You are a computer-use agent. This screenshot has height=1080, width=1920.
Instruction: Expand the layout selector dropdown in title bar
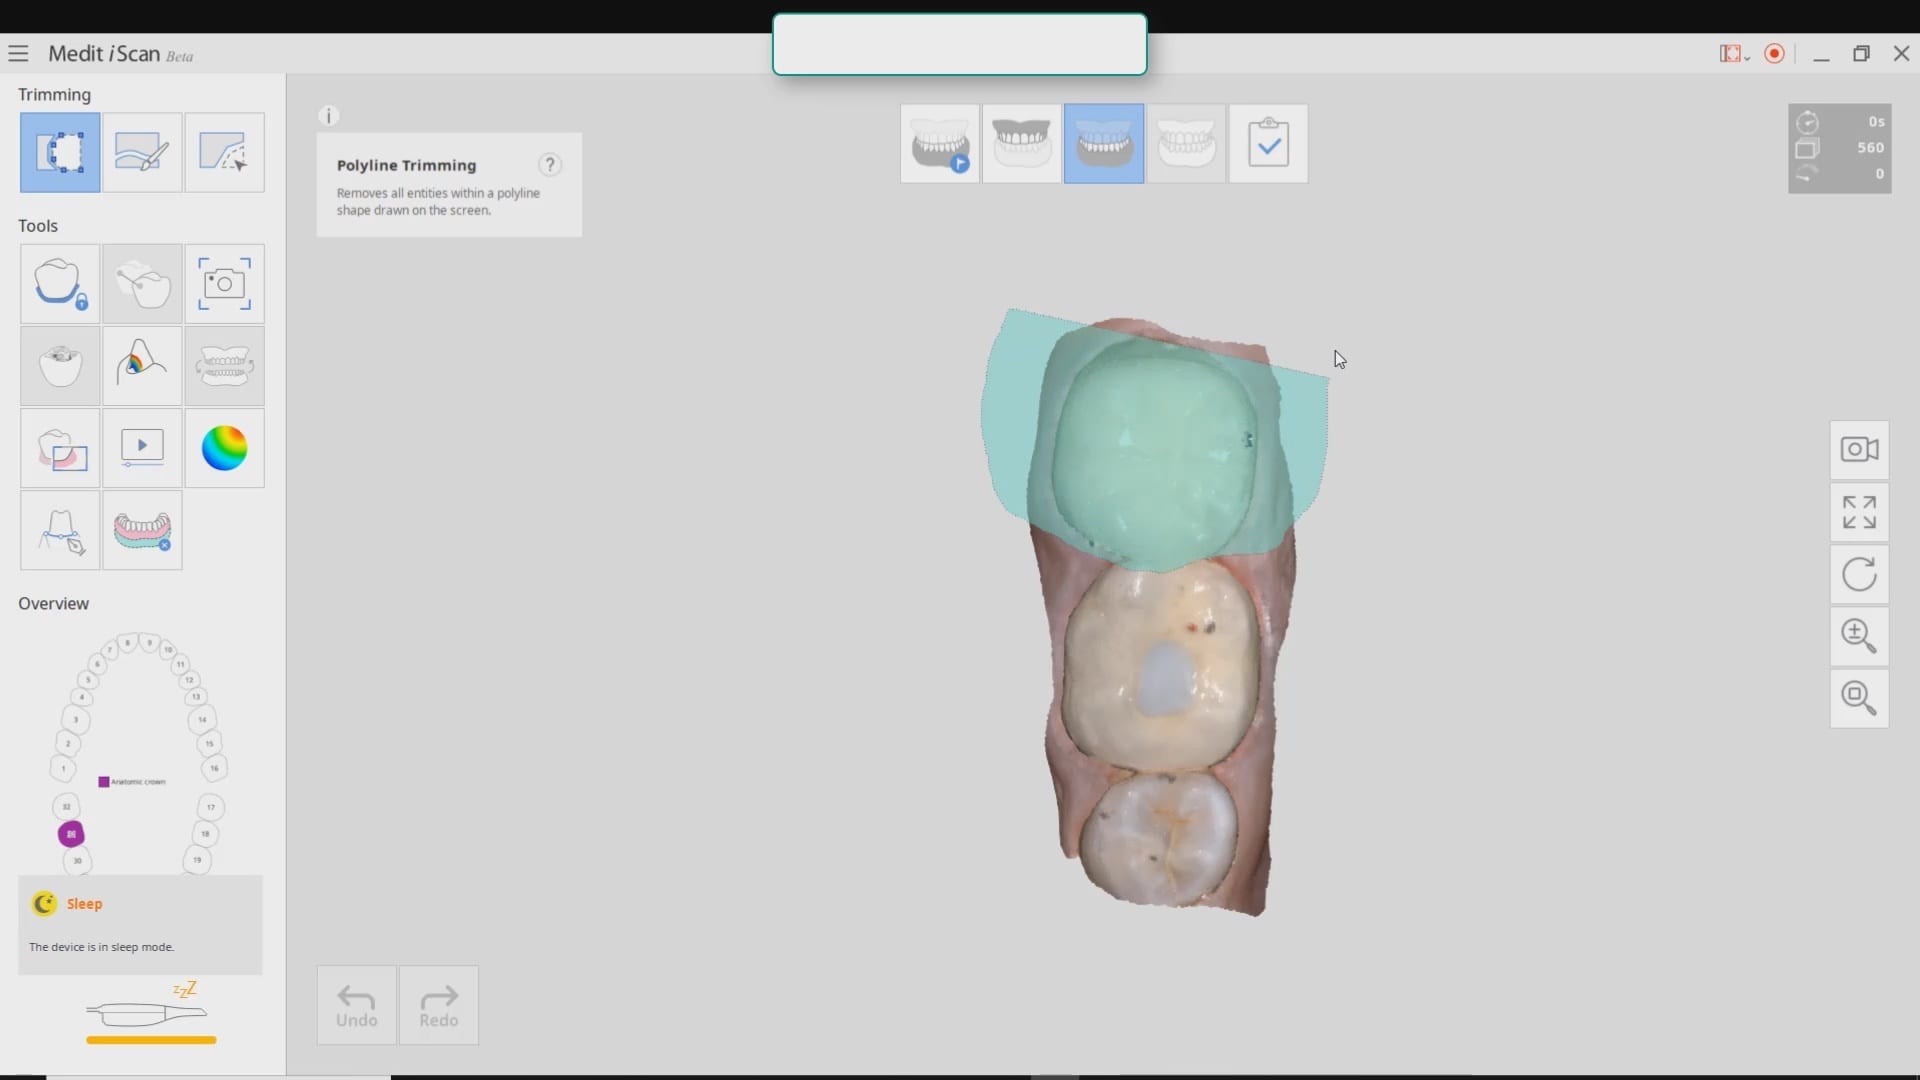coord(1734,54)
